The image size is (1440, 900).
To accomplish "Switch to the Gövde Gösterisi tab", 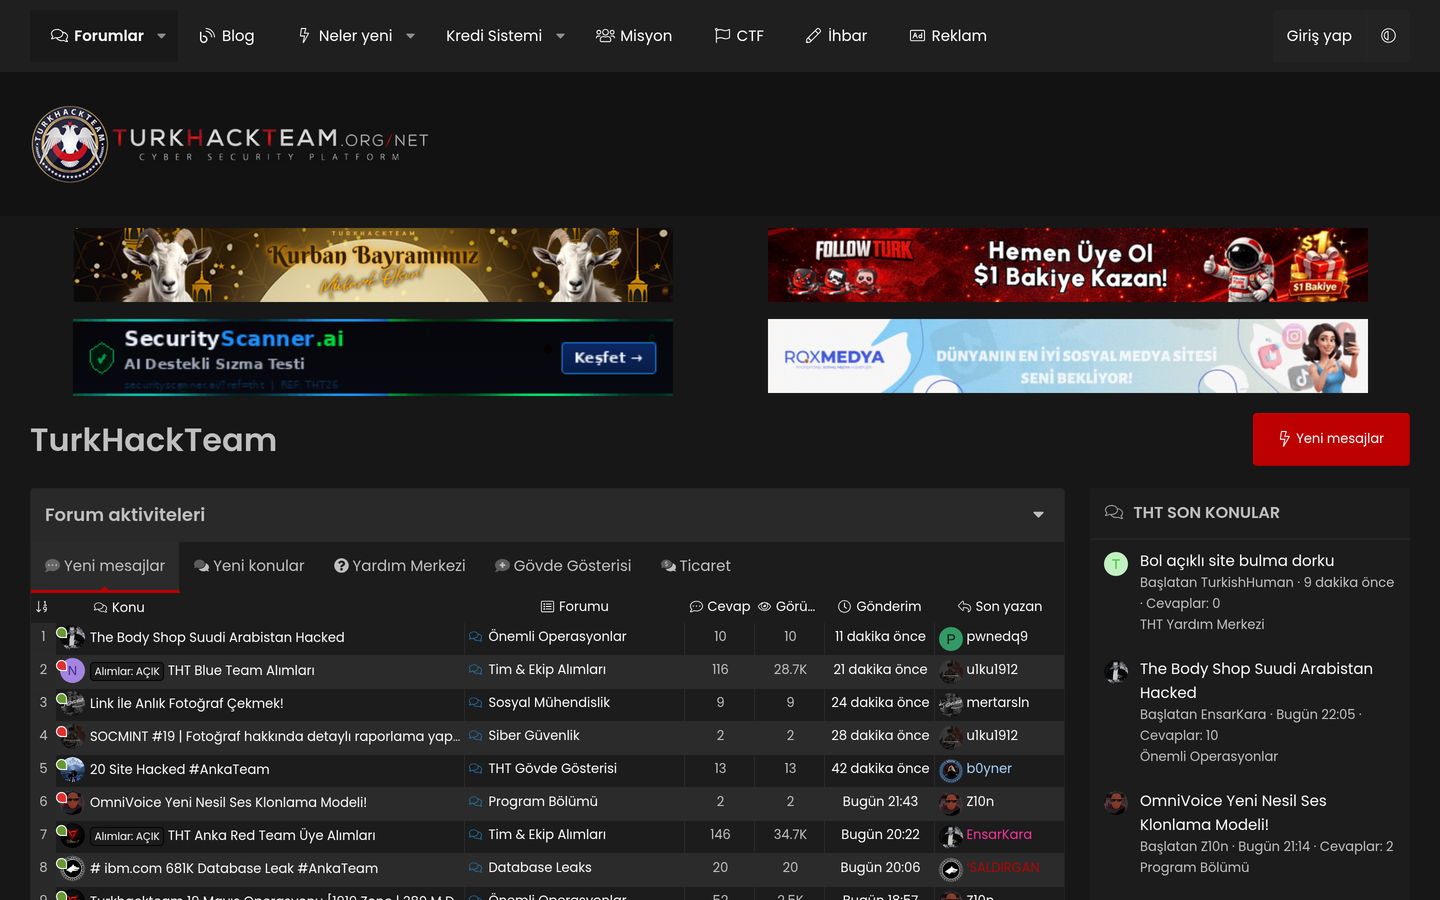I will pyautogui.click(x=563, y=566).
